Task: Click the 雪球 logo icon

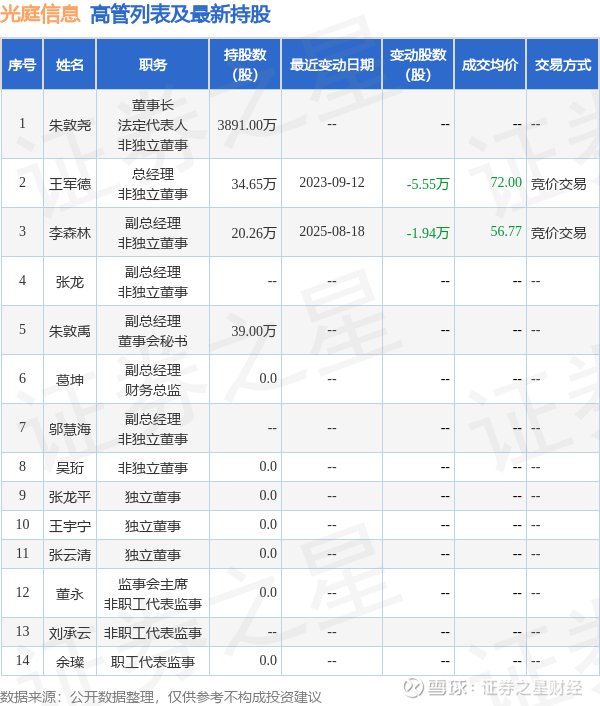Action: [414, 688]
